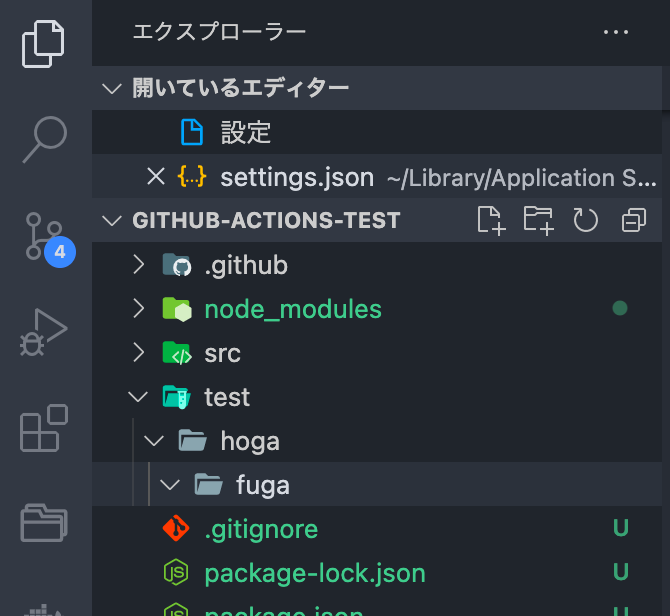Click the New Folder icon

point(539,220)
